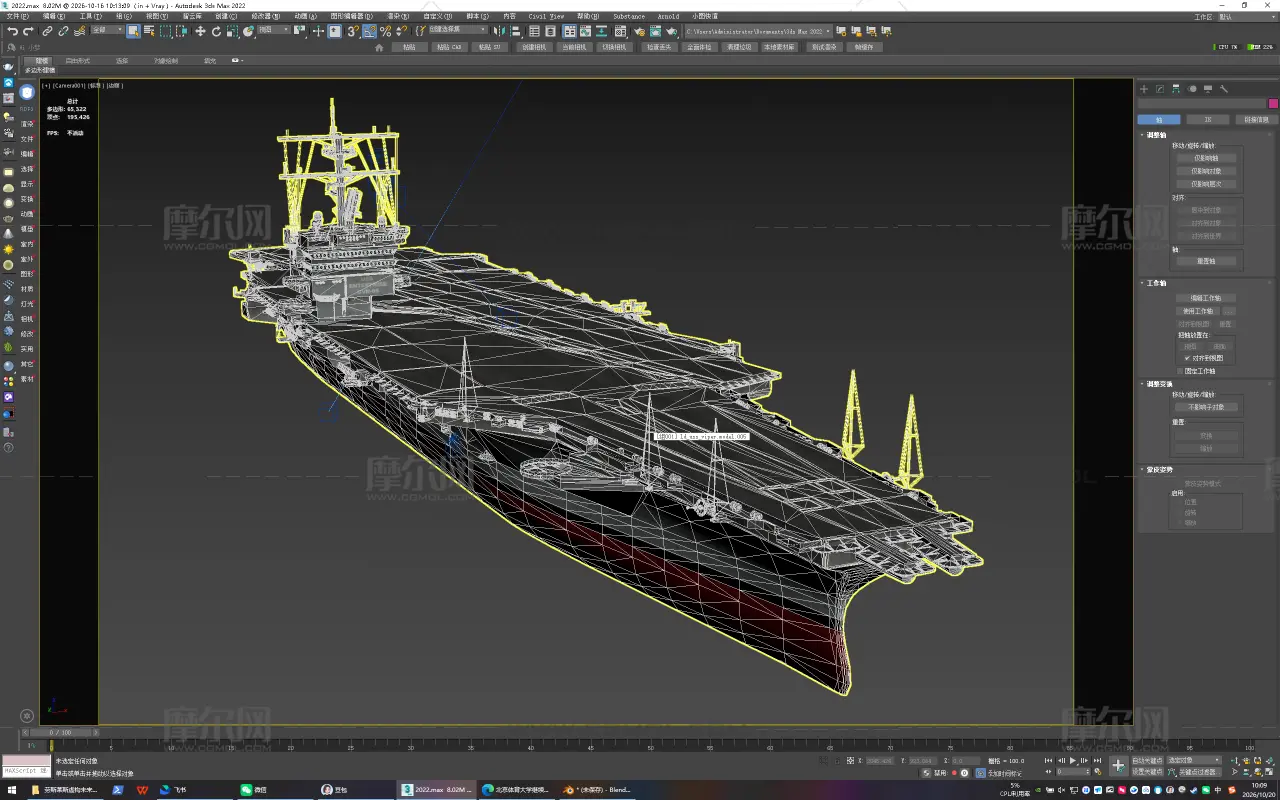The image size is (1280, 800).
Task: Open the Hierarchy tab in command panel
Action: point(1176,89)
